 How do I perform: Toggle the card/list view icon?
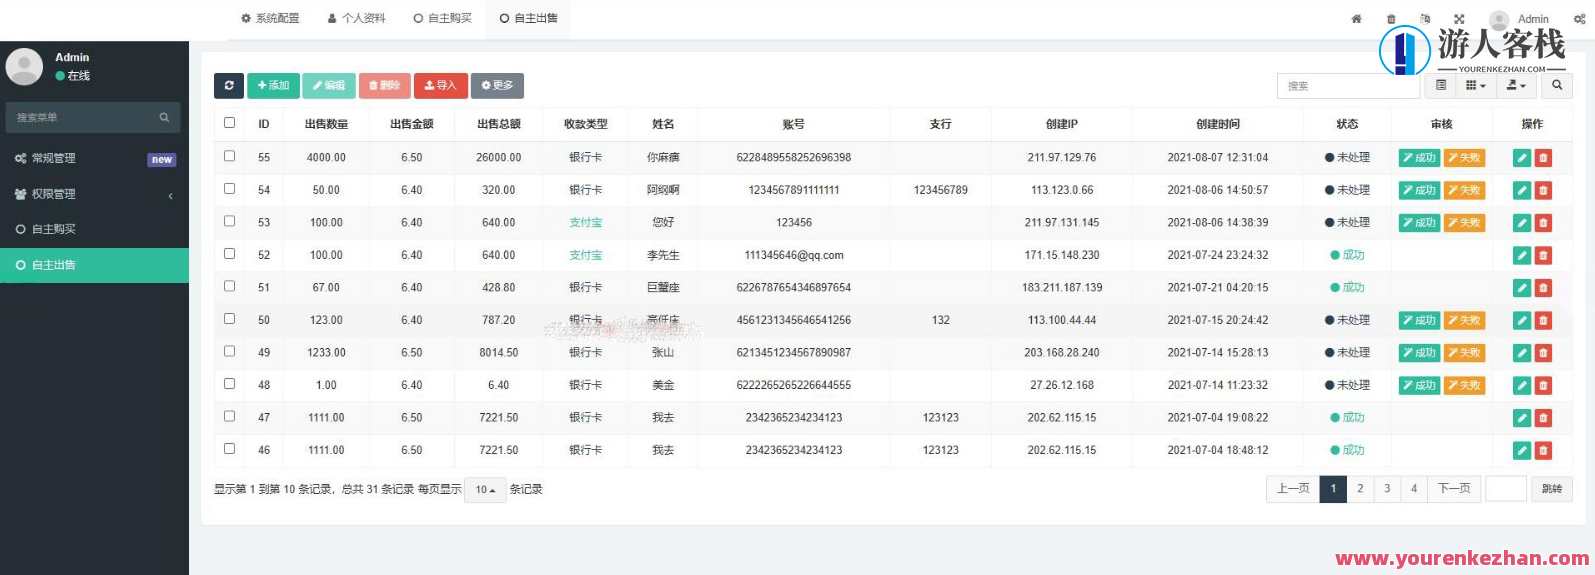tap(1441, 86)
